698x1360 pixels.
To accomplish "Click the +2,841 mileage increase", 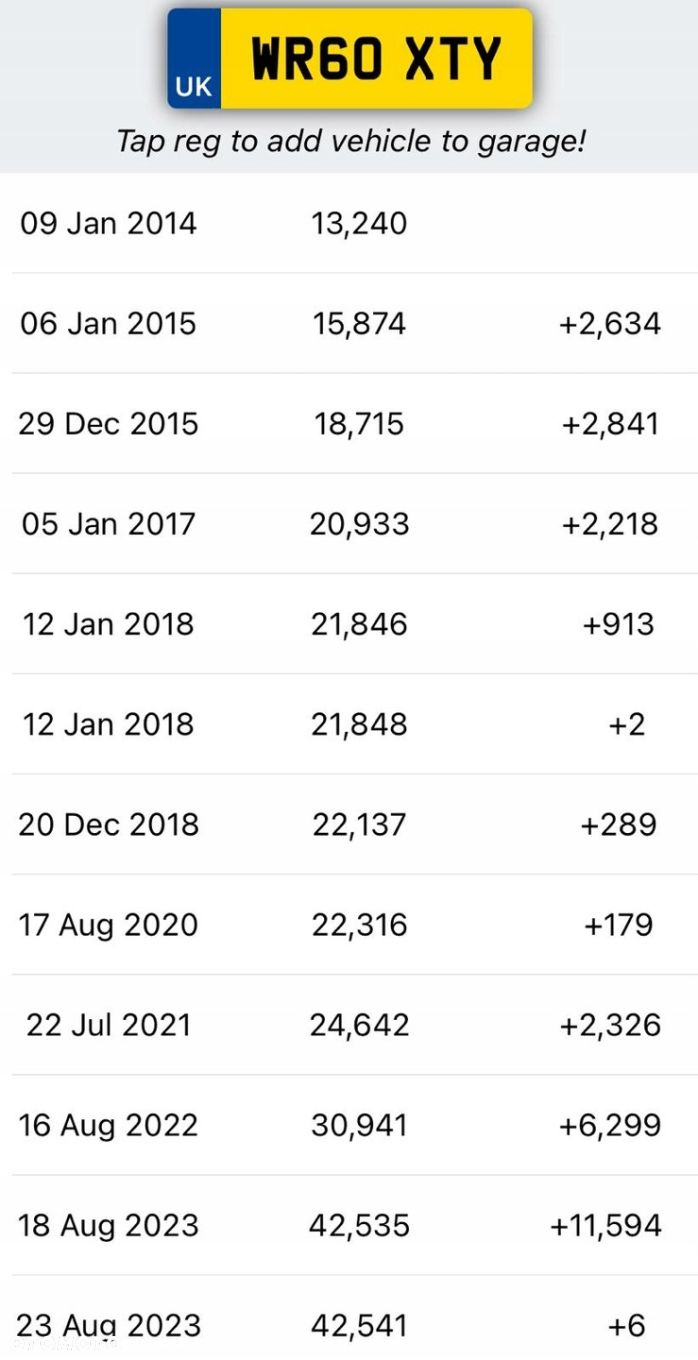I will pyautogui.click(x=610, y=424).
